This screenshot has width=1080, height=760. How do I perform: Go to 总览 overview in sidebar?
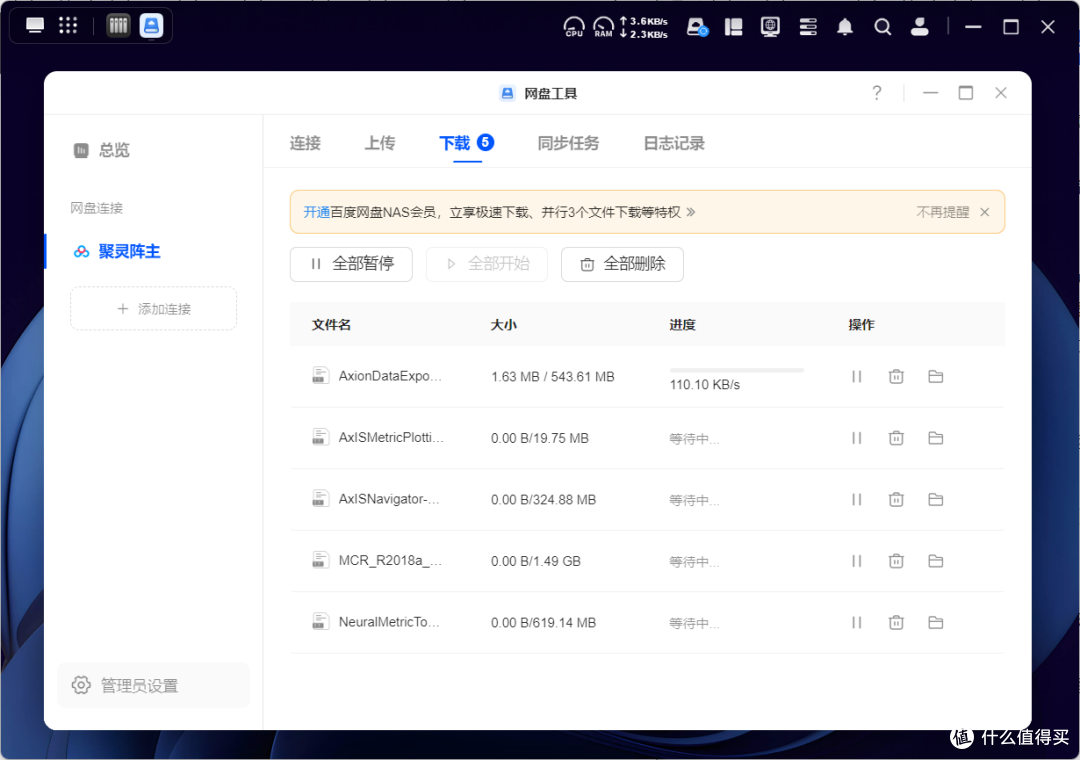tap(102, 150)
